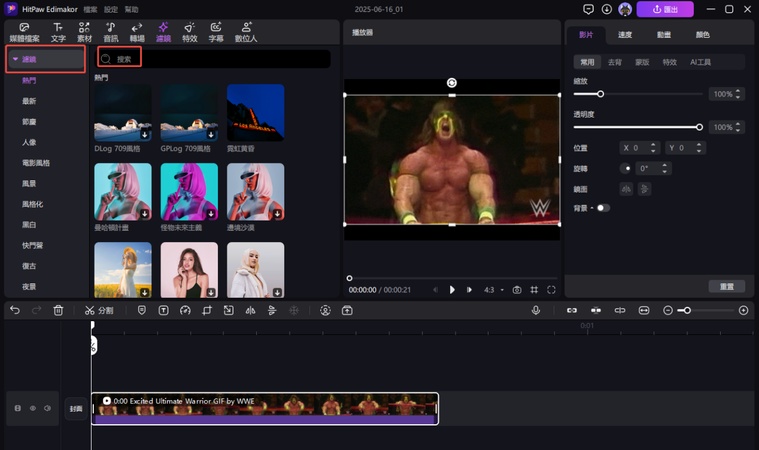Open the 文字 text tool tab
759x450 pixels.
58,32
